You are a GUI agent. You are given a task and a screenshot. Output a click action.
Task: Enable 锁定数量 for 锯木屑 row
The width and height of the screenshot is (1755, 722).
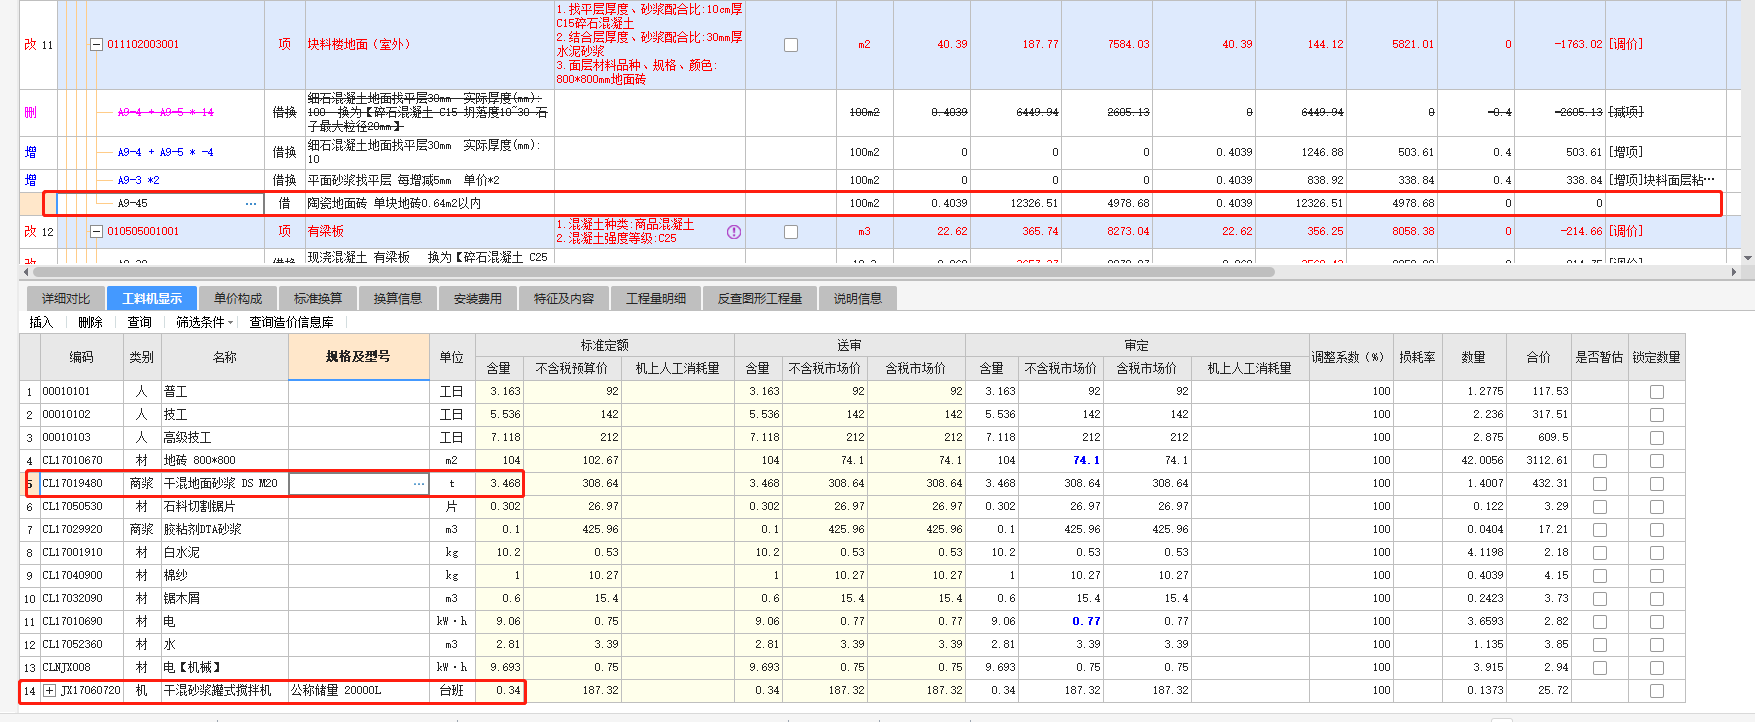(x=1657, y=599)
